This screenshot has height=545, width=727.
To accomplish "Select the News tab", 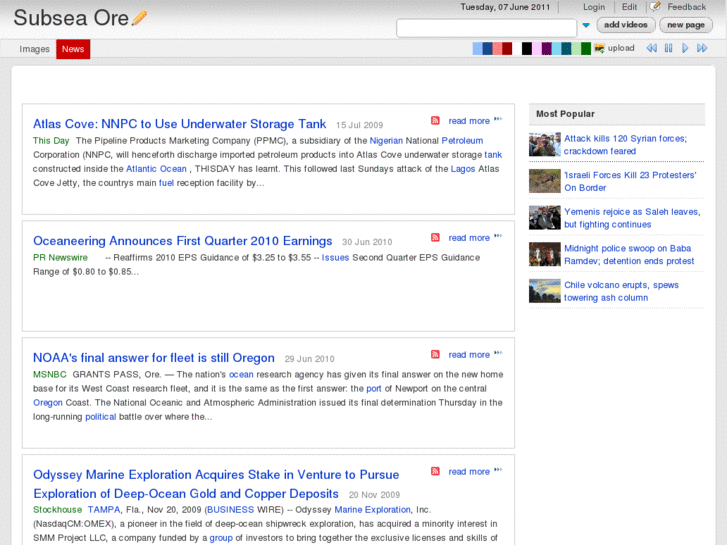I will tap(73, 49).
